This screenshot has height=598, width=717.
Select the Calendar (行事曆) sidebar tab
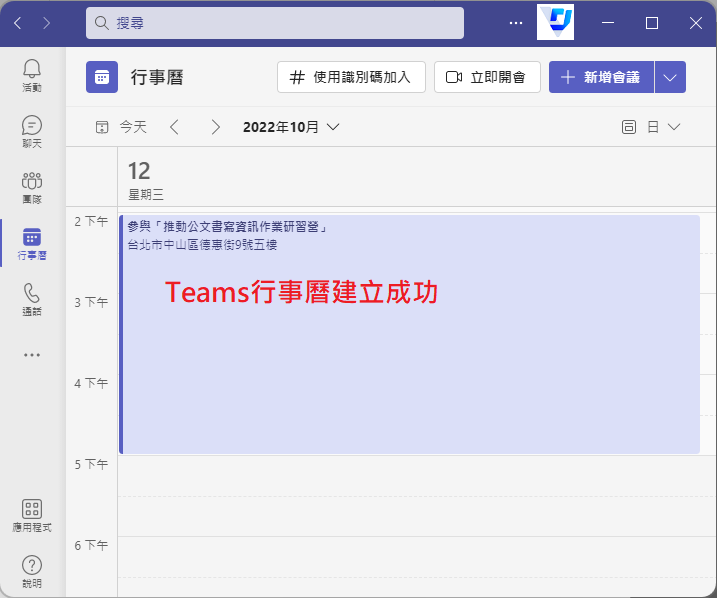click(x=32, y=243)
